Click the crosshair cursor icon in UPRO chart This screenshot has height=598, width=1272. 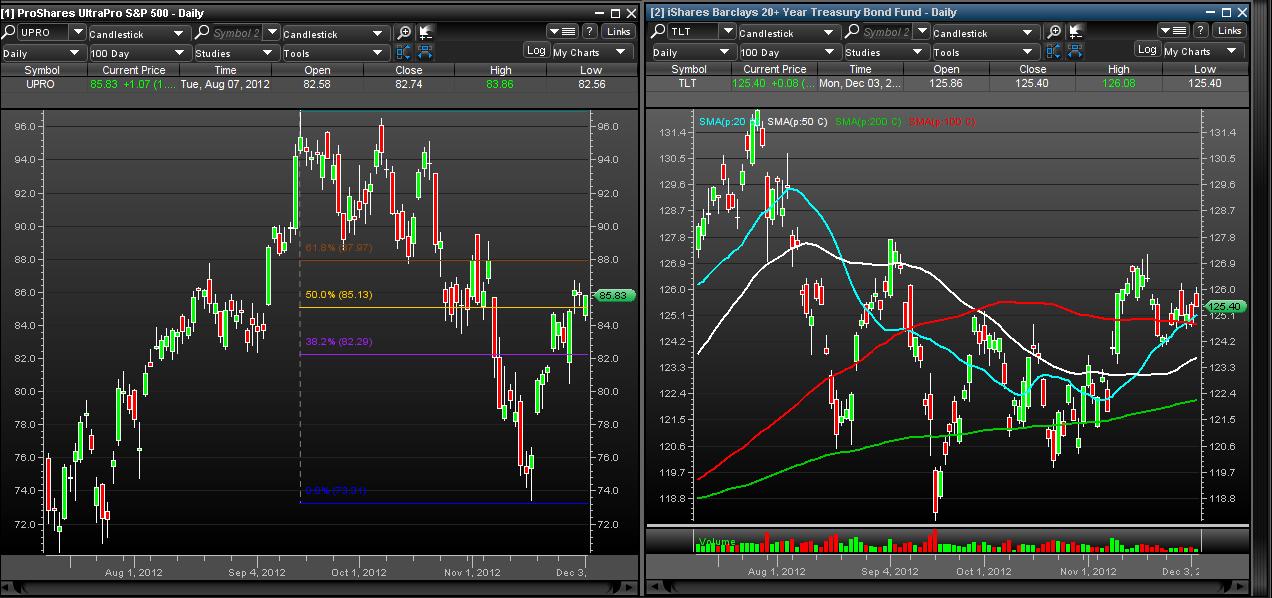coord(426,33)
